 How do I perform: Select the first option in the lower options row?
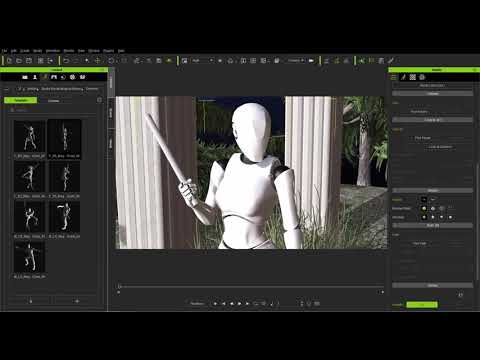click(x=424, y=217)
